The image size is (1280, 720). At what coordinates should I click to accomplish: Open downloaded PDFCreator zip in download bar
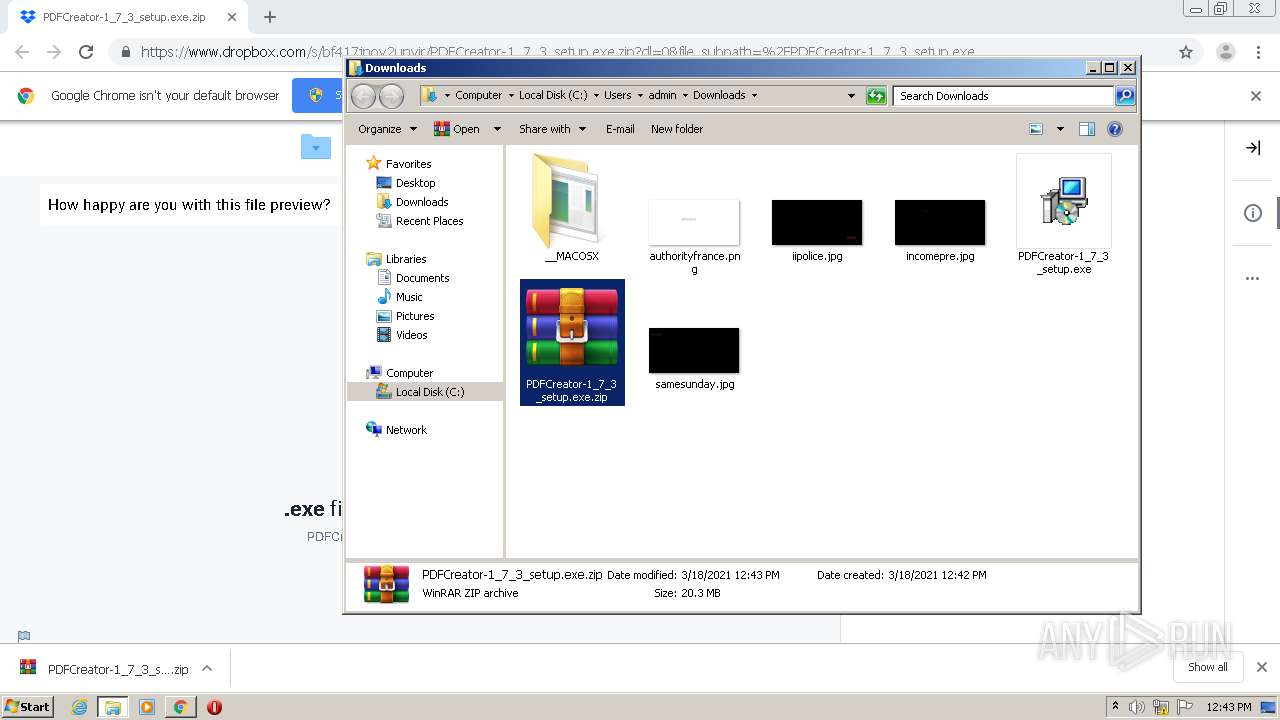click(104, 669)
